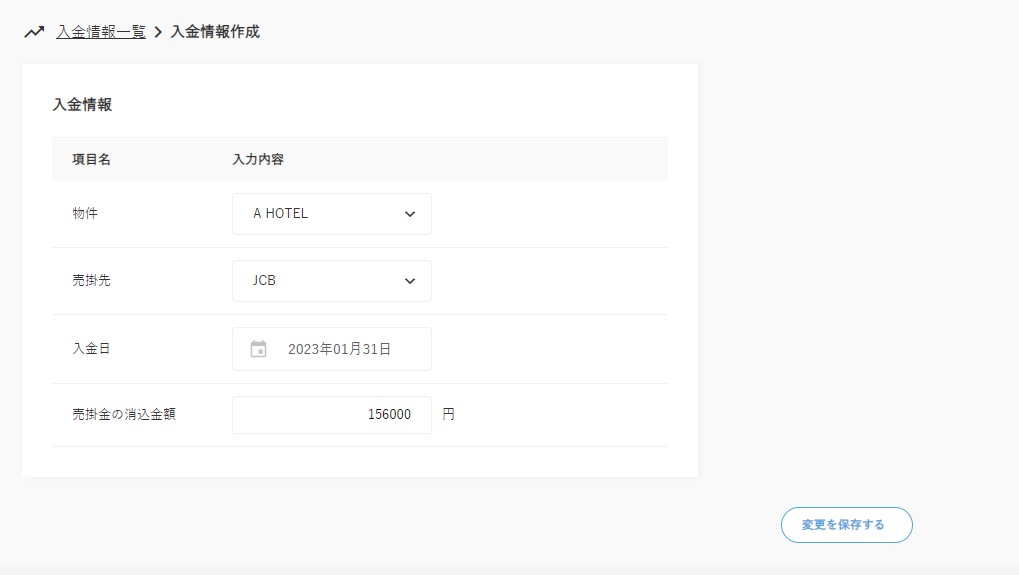
Task: Expand the JCB 売掛先 dropdown
Action: [x=320, y=281]
